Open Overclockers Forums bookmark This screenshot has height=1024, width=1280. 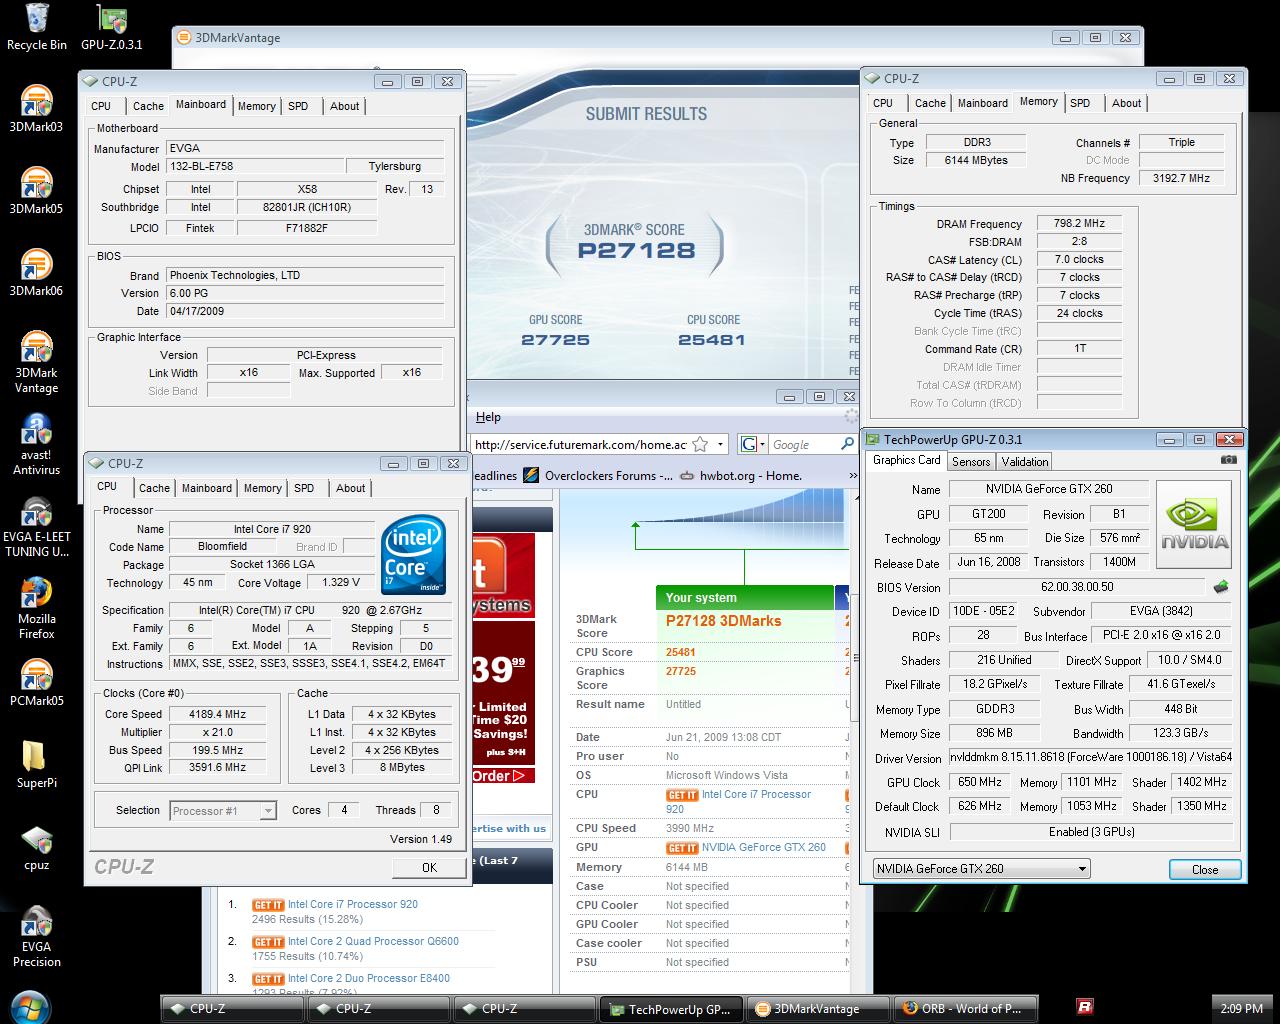[598, 476]
